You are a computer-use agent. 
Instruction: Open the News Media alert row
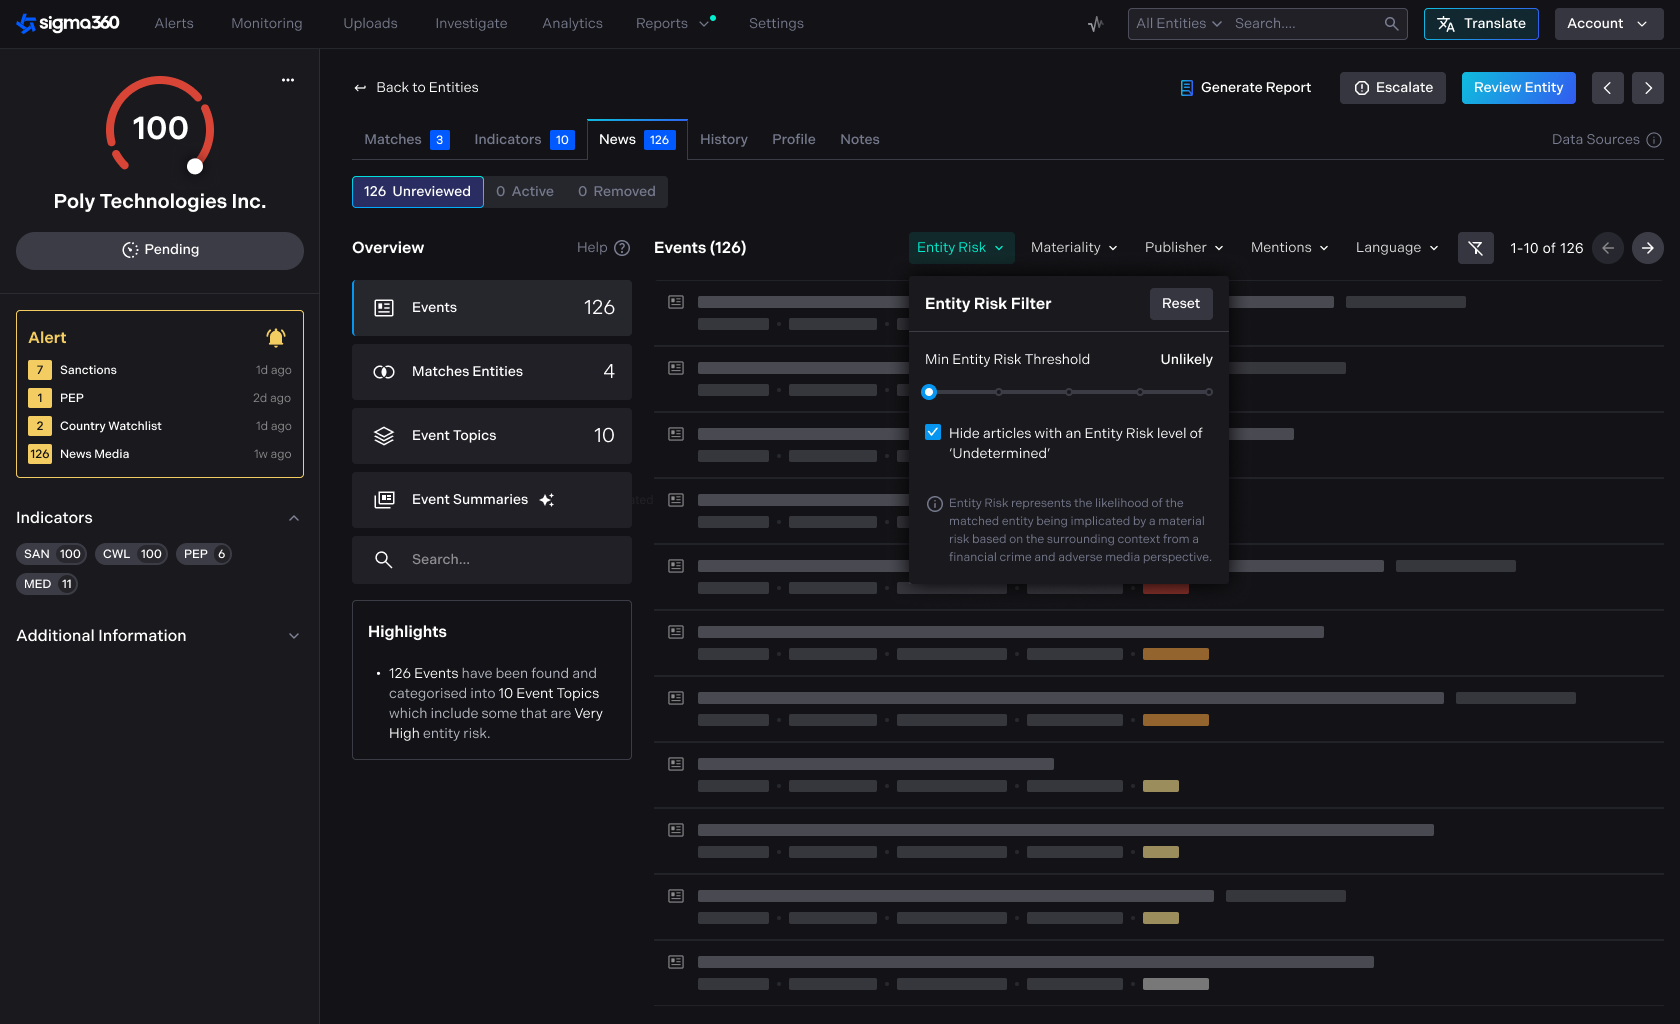click(x=160, y=454)
